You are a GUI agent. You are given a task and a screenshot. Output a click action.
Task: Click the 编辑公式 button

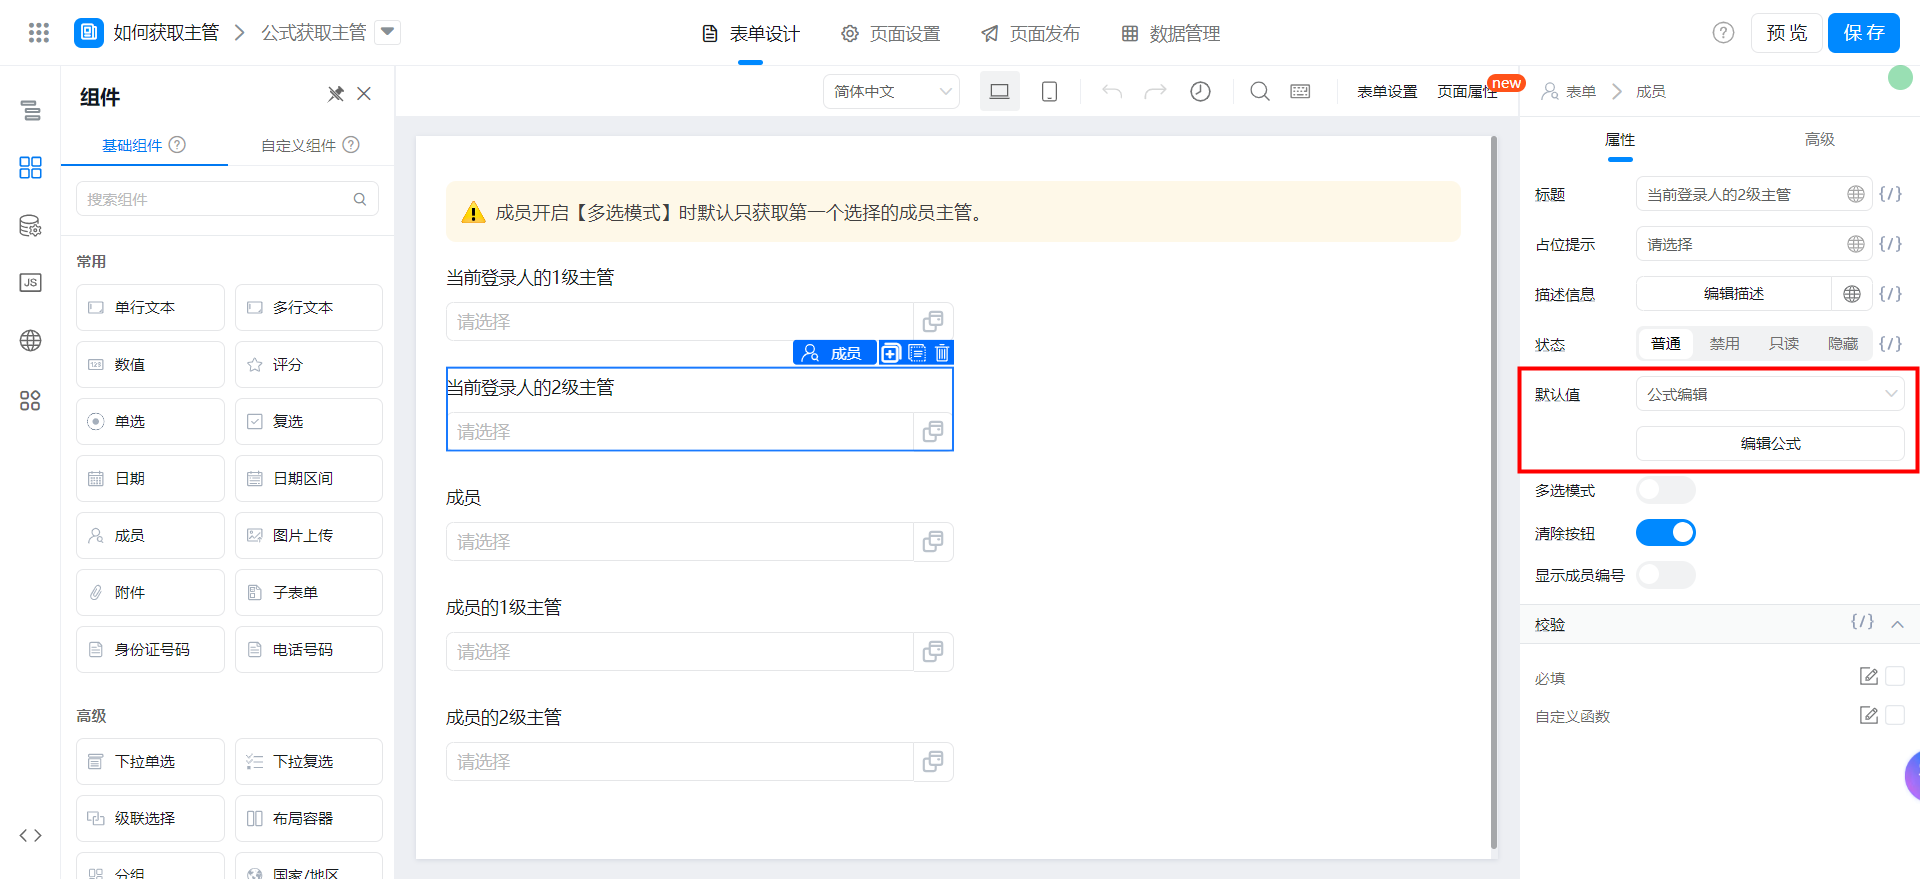1770,443
